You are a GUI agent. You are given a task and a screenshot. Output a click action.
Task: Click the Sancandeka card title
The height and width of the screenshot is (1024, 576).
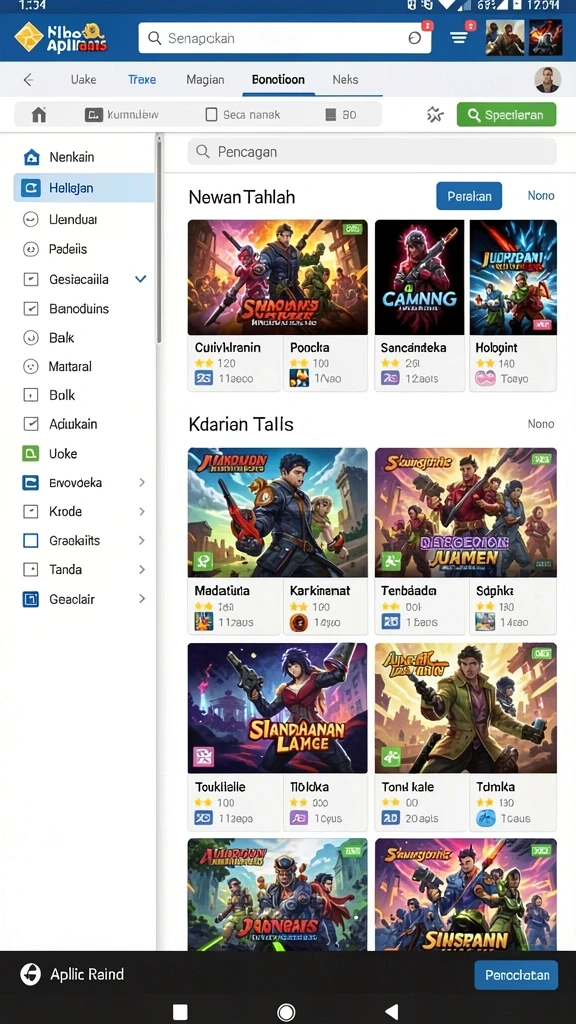click(412, 347)
